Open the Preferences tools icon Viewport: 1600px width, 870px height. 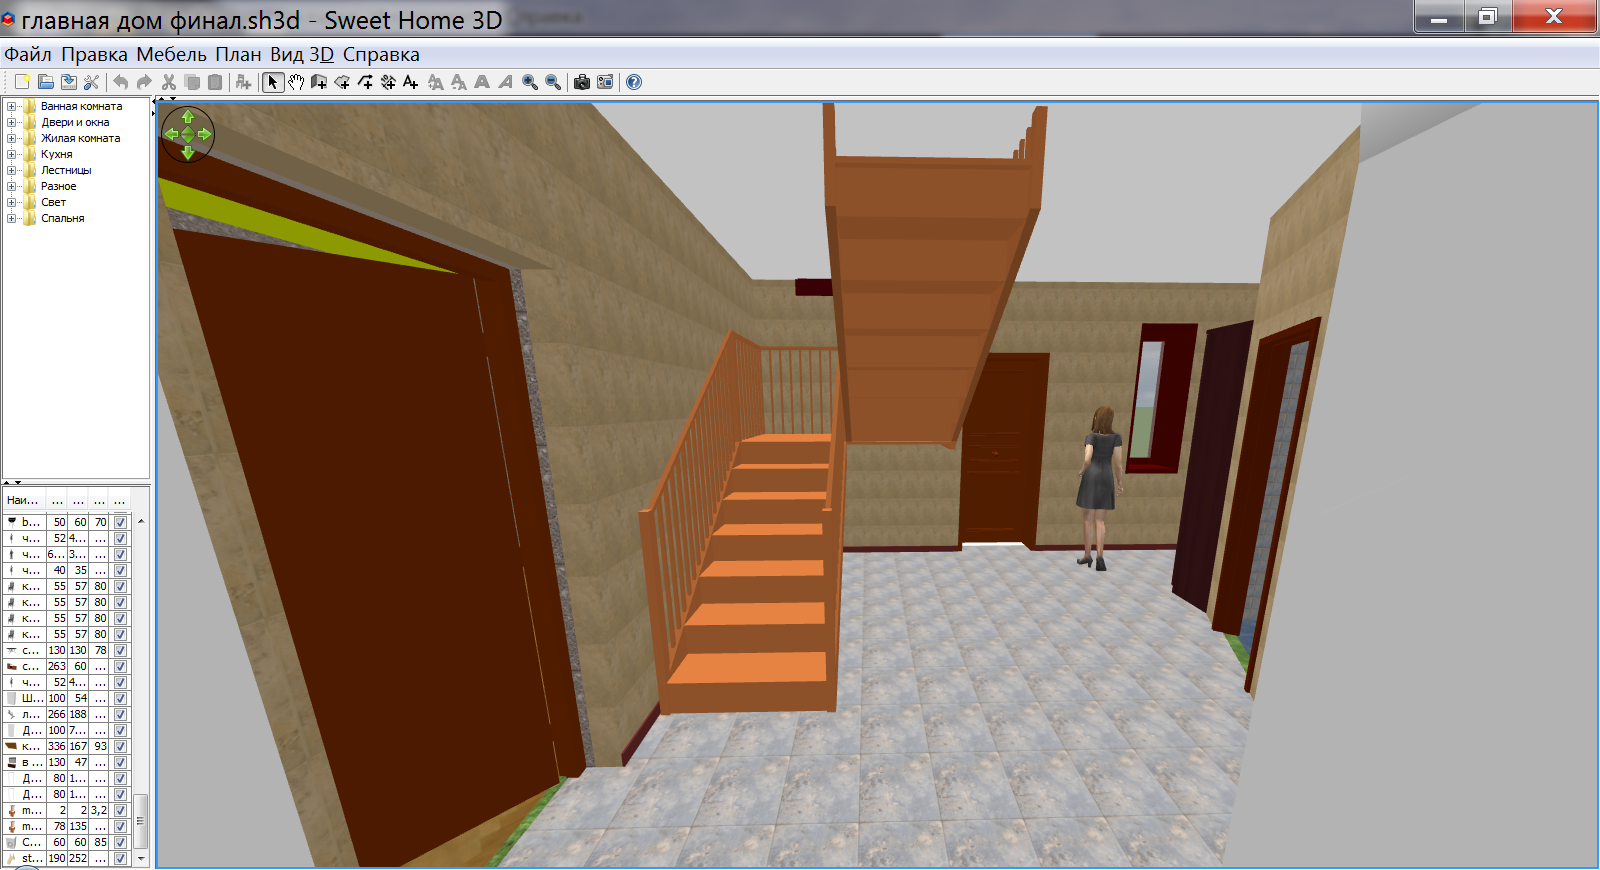(92, 82)
